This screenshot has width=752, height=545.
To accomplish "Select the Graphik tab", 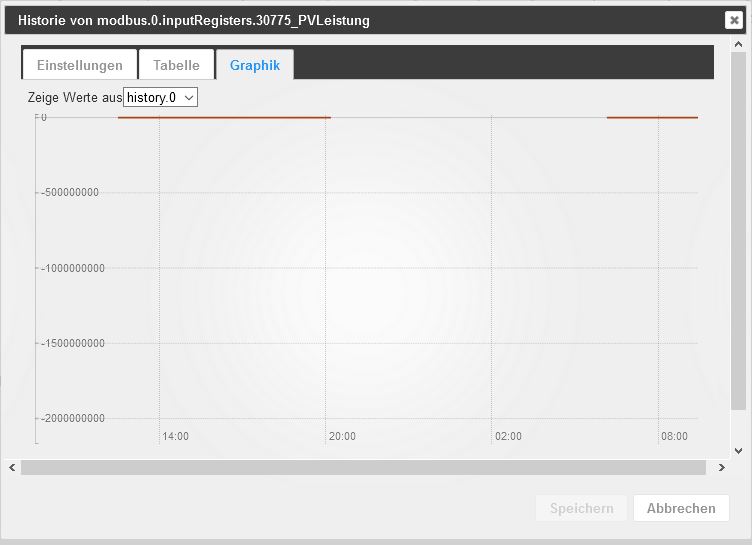I will 255,65.
